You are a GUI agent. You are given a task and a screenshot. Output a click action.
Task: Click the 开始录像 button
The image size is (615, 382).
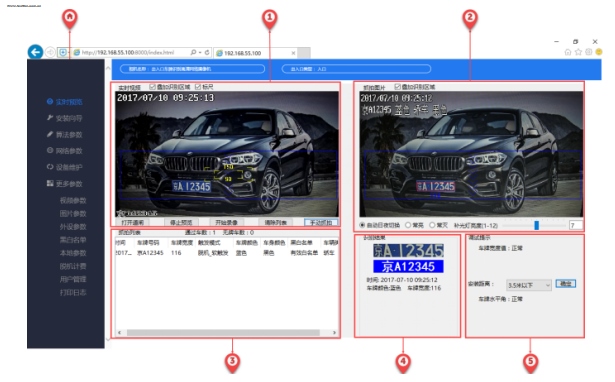point(226,222)
